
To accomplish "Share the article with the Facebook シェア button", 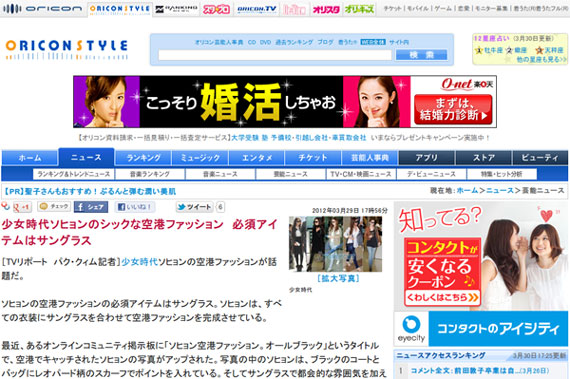I will 91,207.
